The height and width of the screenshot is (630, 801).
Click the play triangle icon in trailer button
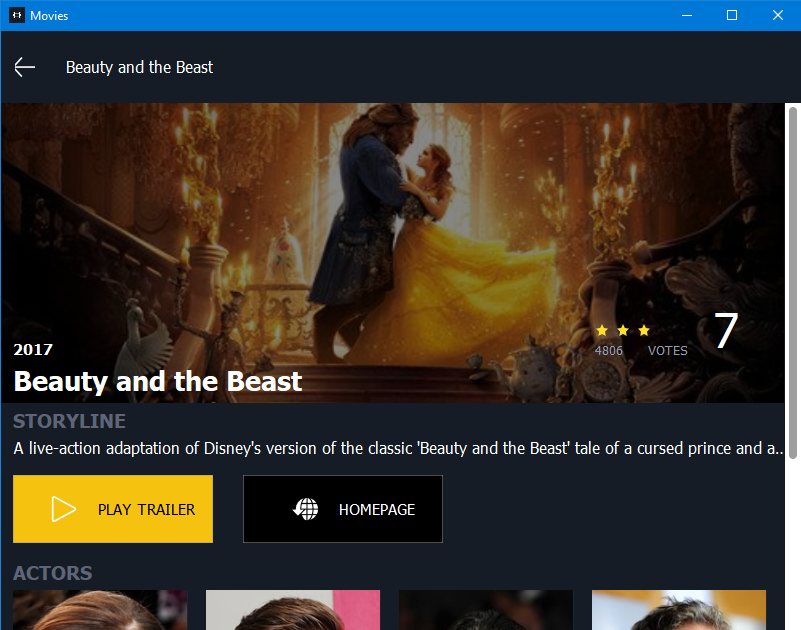63,509
